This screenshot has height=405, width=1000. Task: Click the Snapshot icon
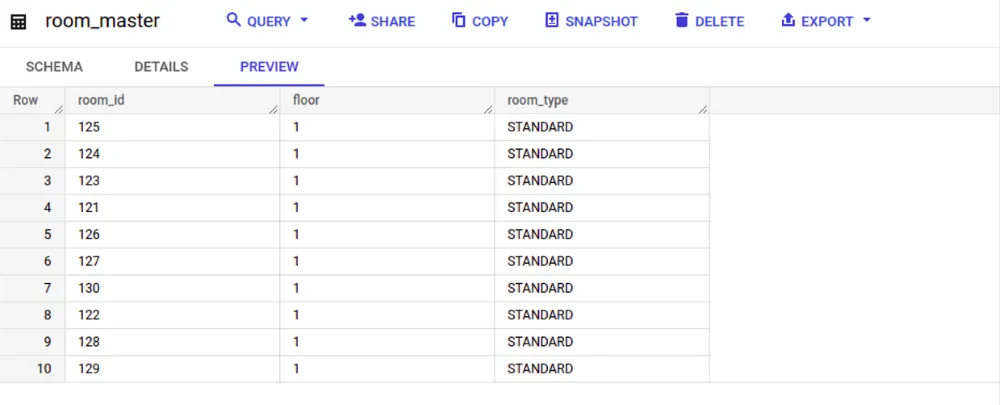(x=552, y=20)
